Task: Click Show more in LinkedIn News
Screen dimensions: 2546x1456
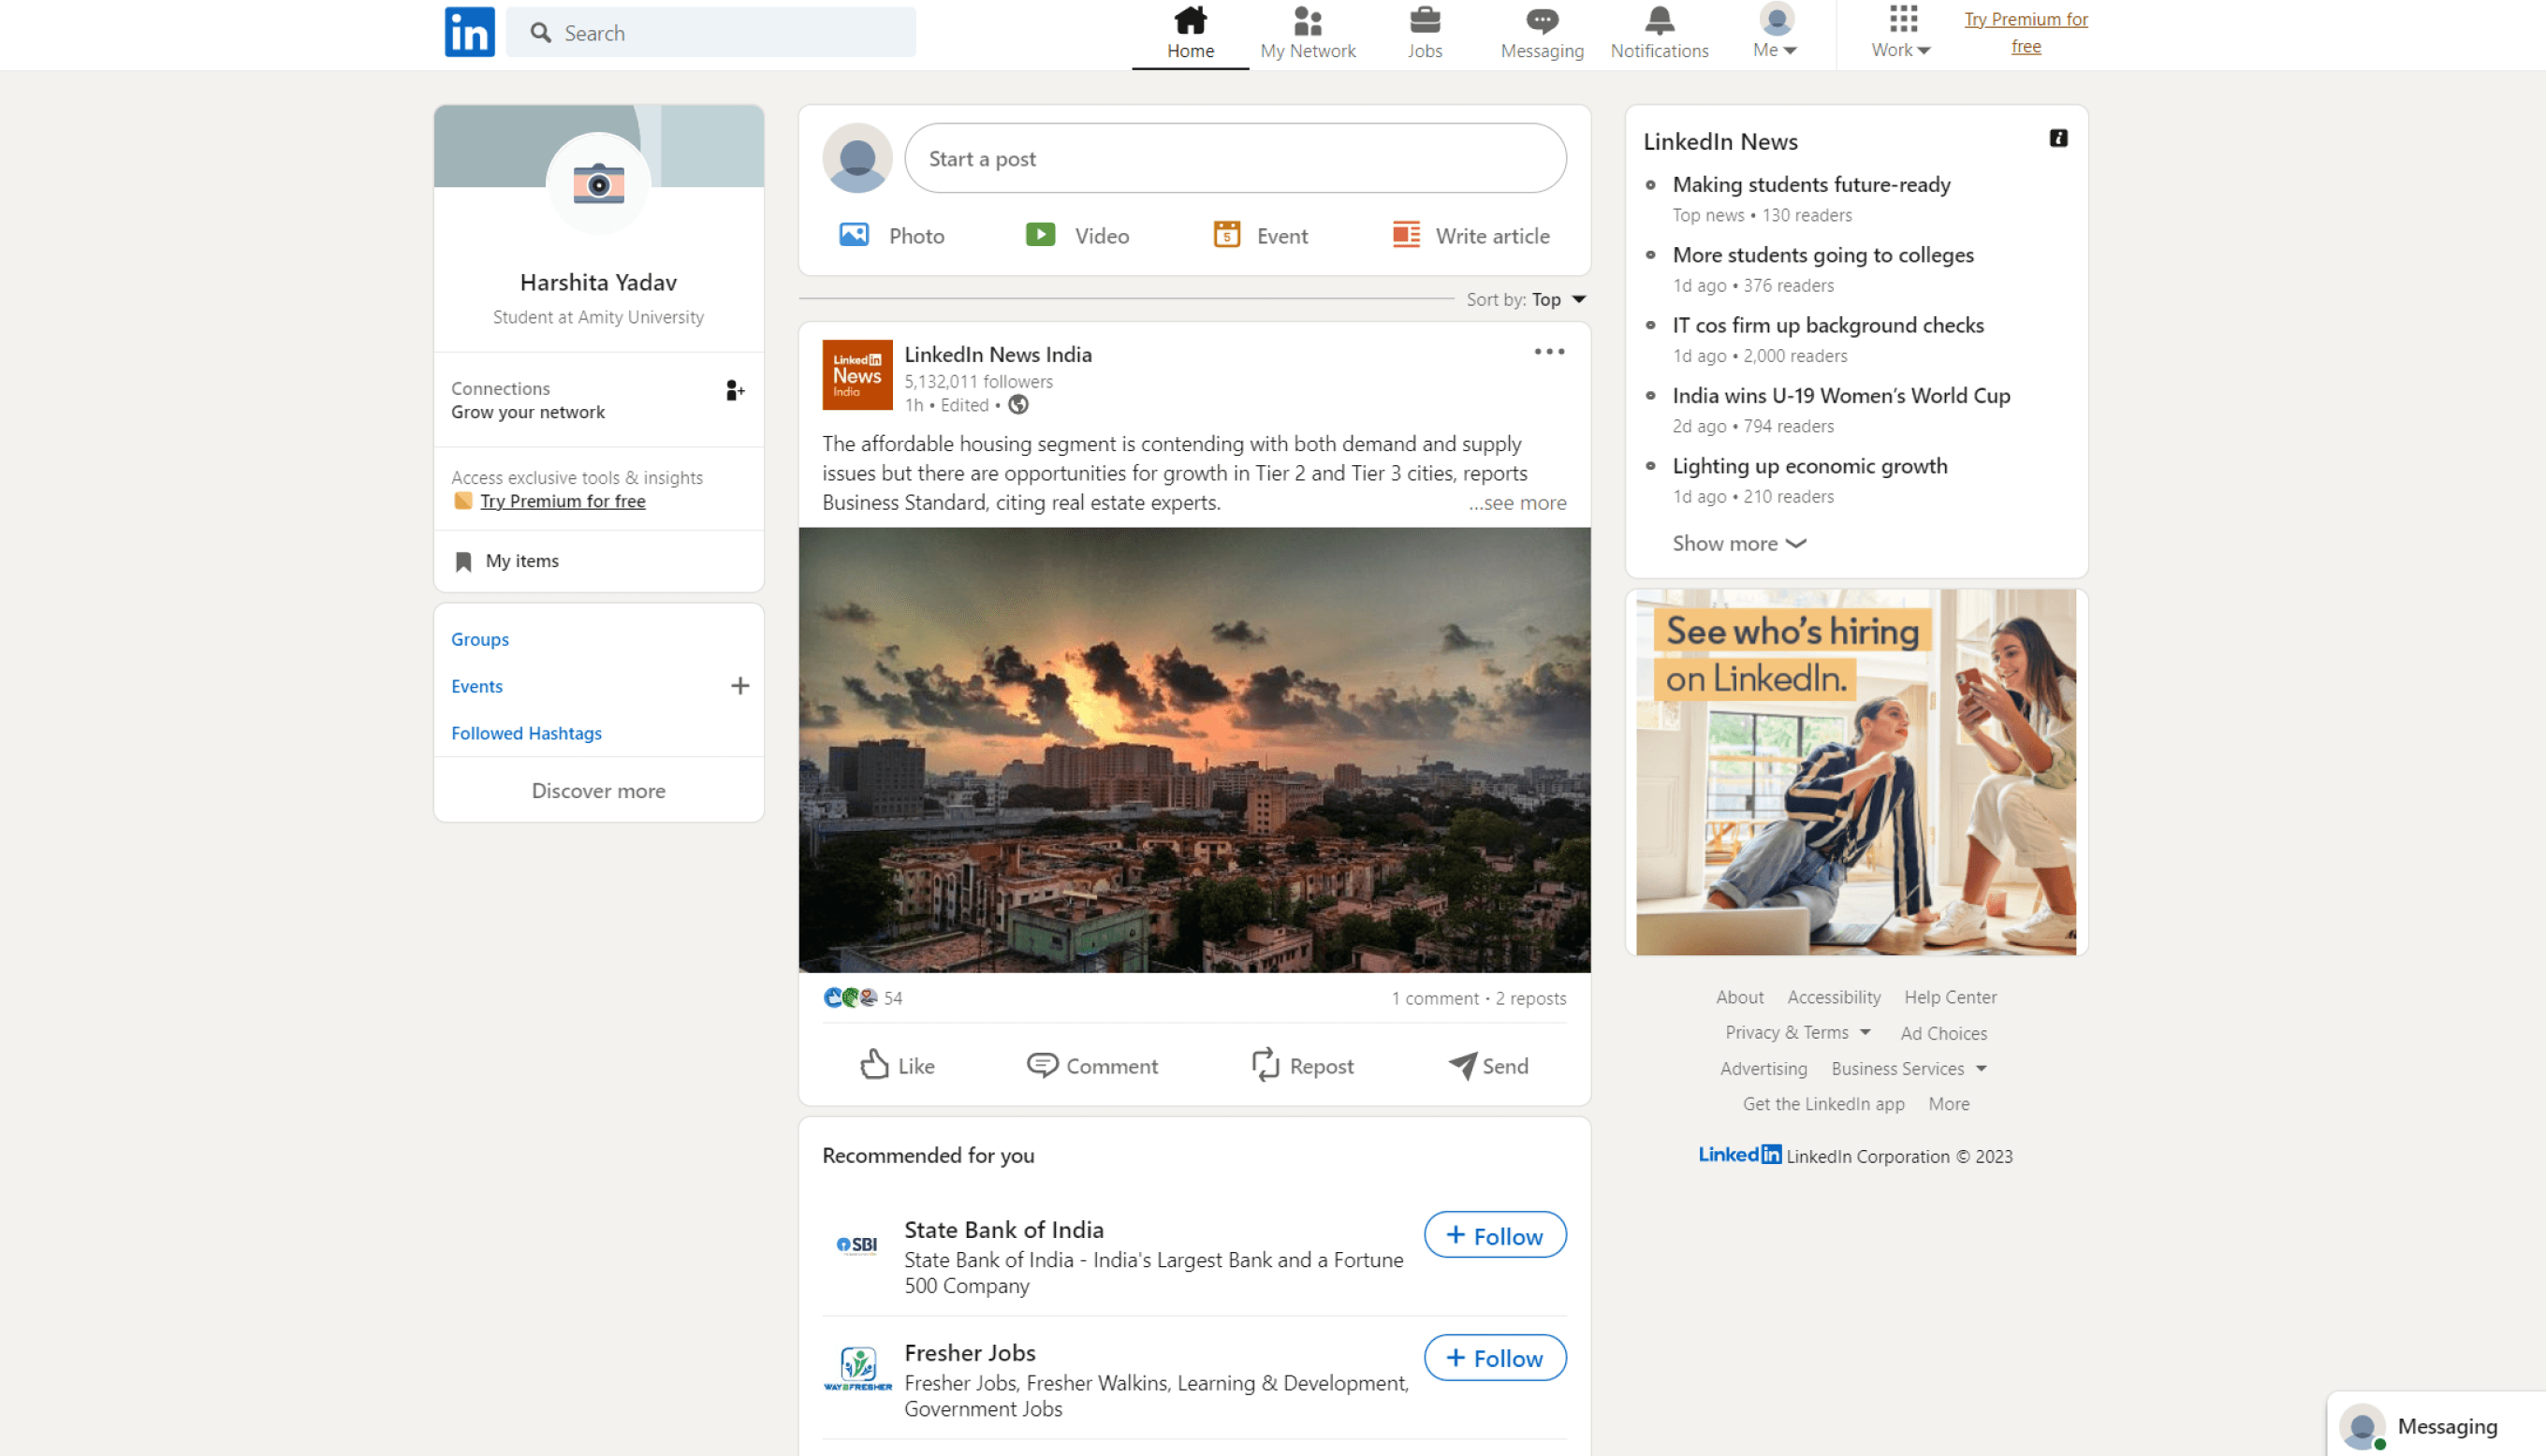Action: tap(1738, 543)
